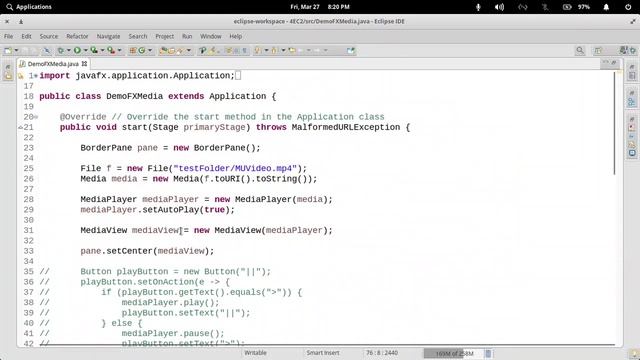640x360 pixels.
Task: Maximize the editor area
Action: (x=614, y=63)
